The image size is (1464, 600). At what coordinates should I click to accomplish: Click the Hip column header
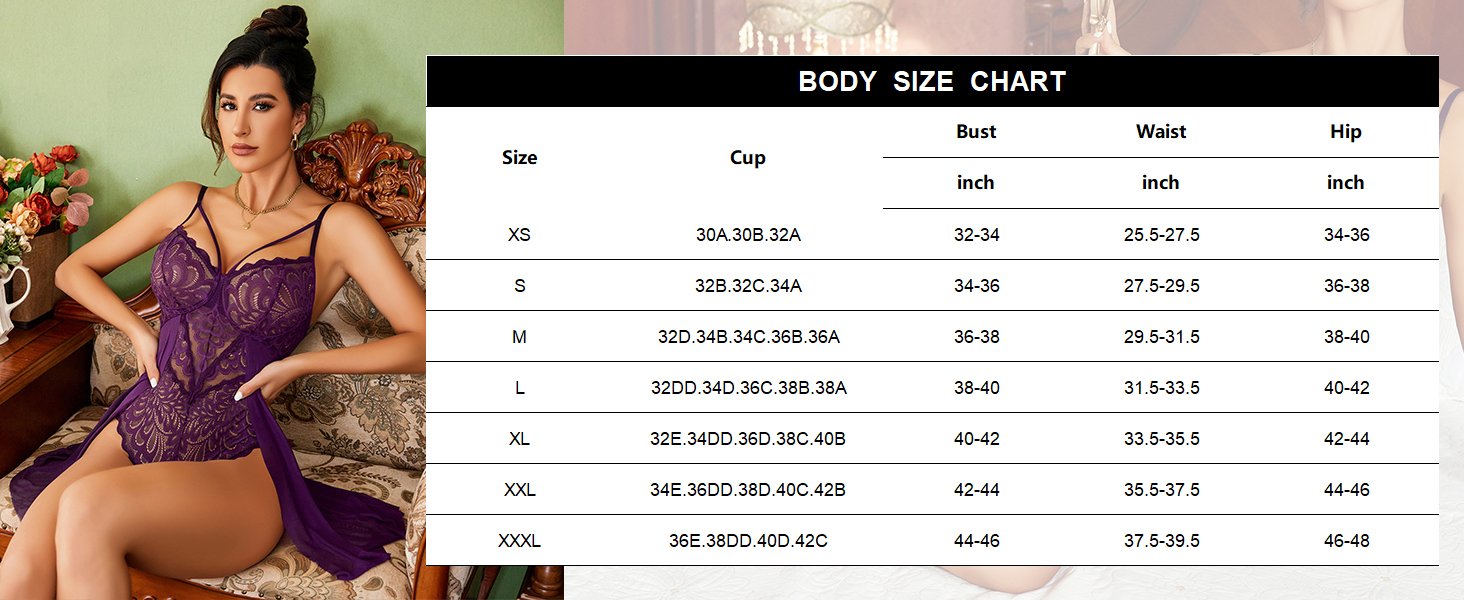click(x=1345, y=131)
